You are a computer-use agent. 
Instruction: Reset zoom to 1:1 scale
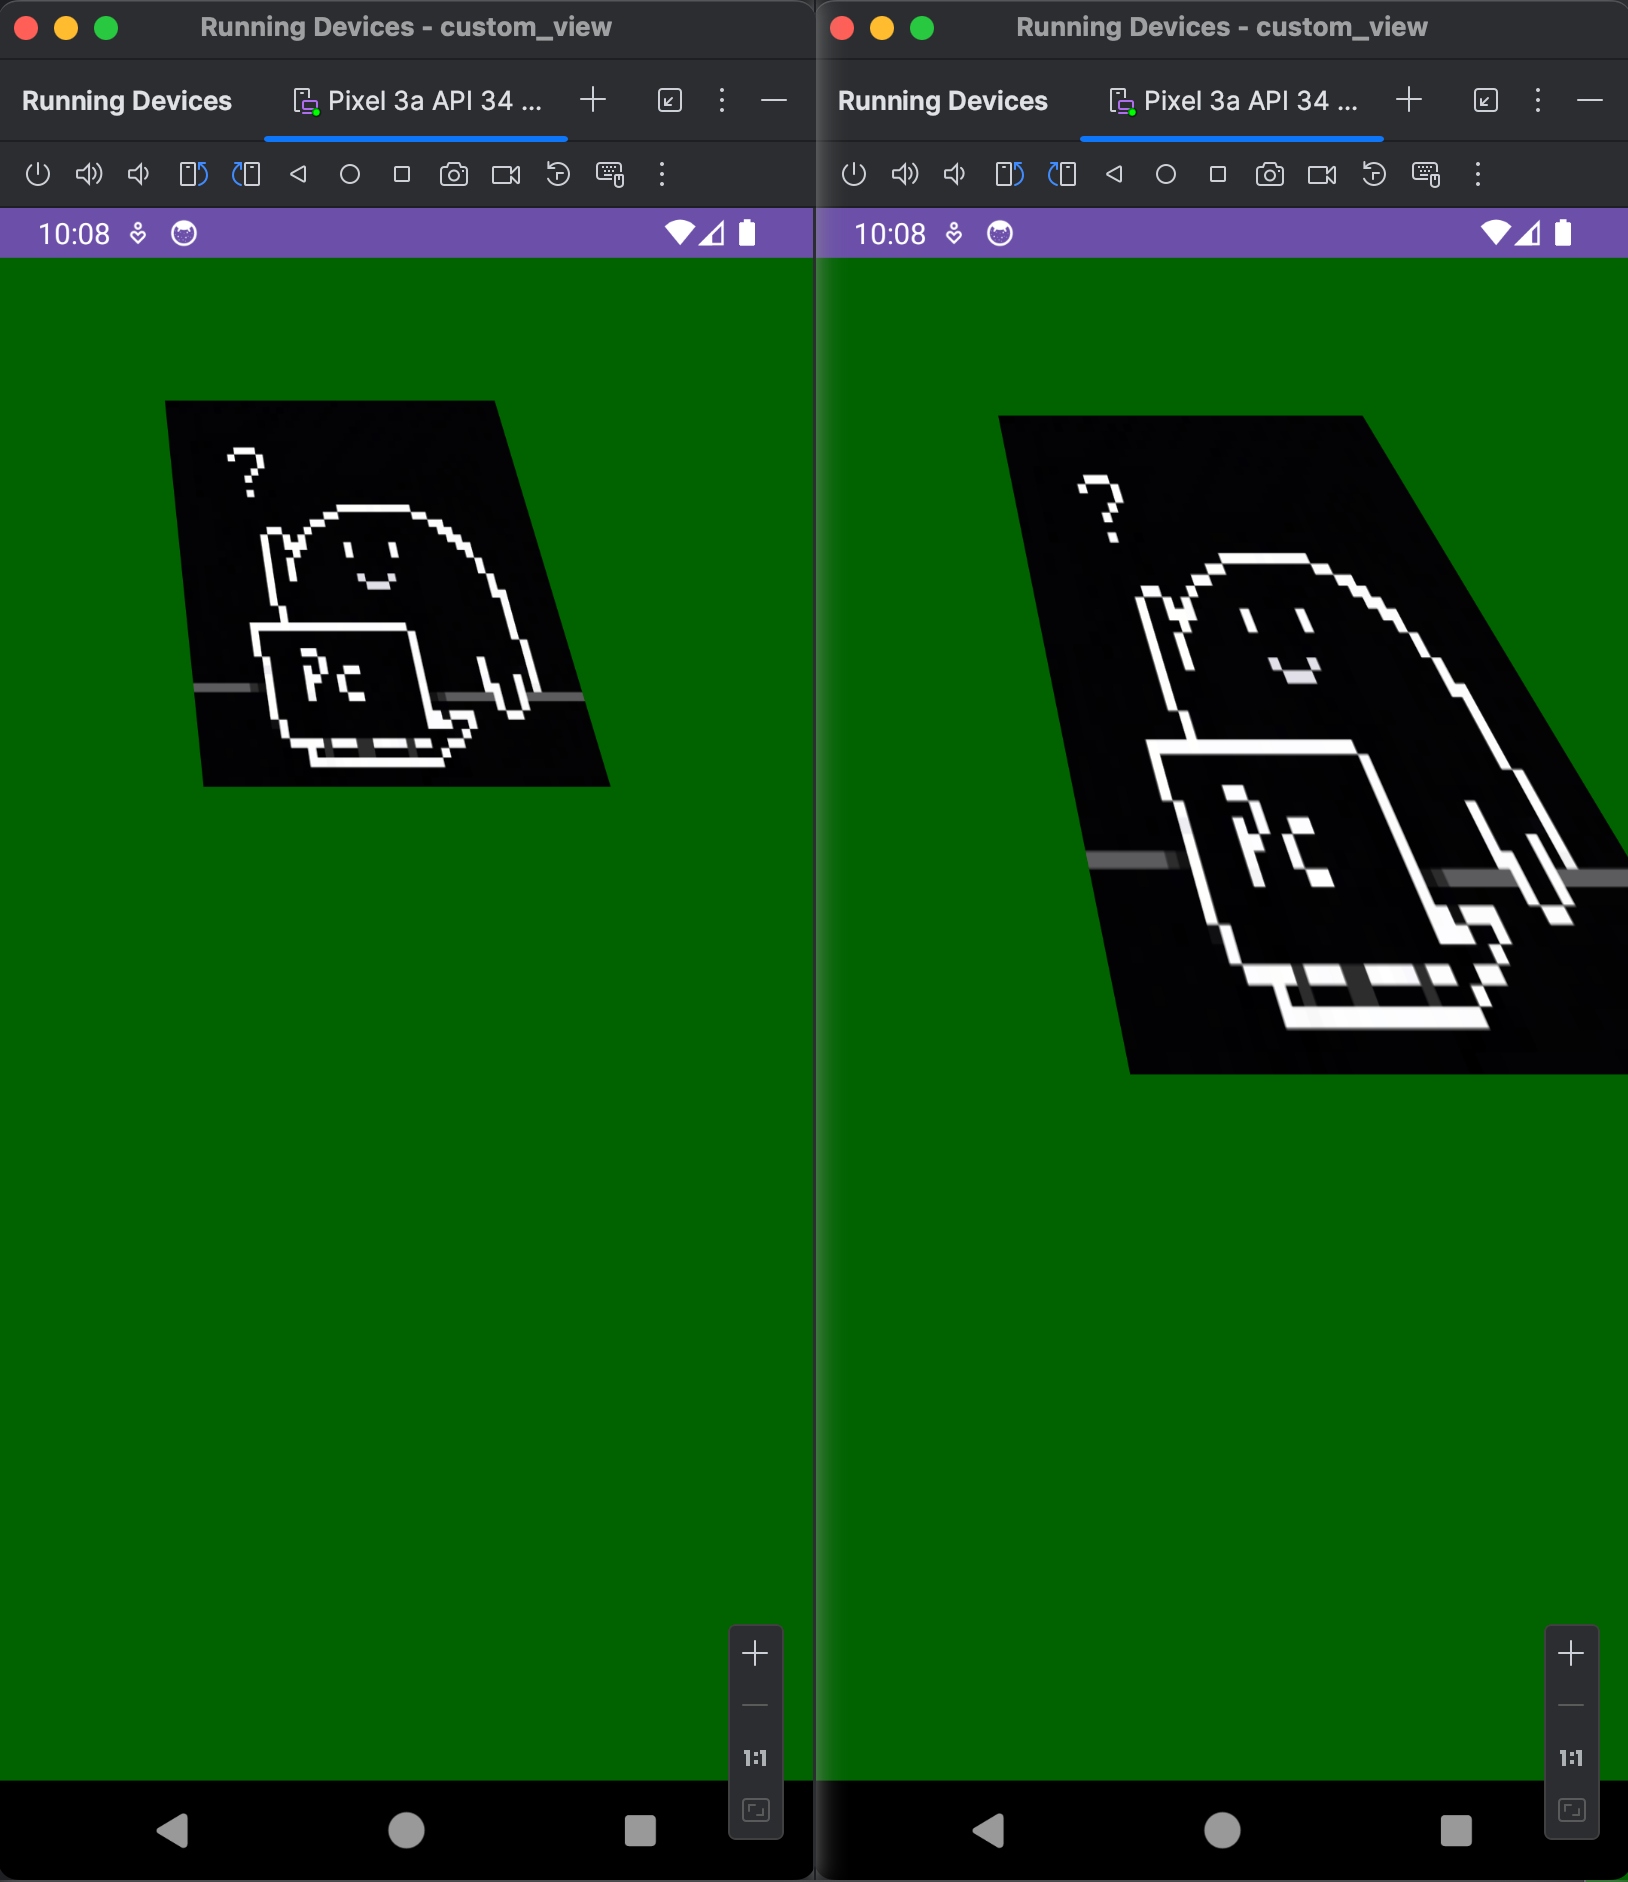tap(755, 1758)
